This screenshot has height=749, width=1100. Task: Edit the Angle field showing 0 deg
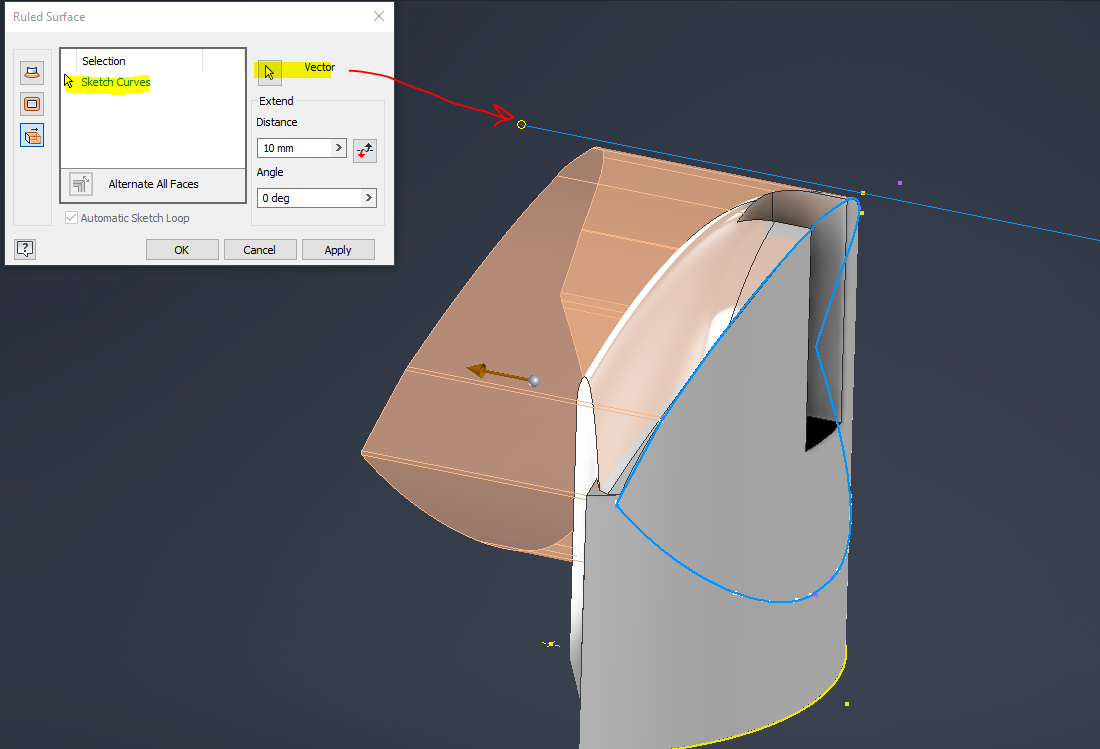300,197
